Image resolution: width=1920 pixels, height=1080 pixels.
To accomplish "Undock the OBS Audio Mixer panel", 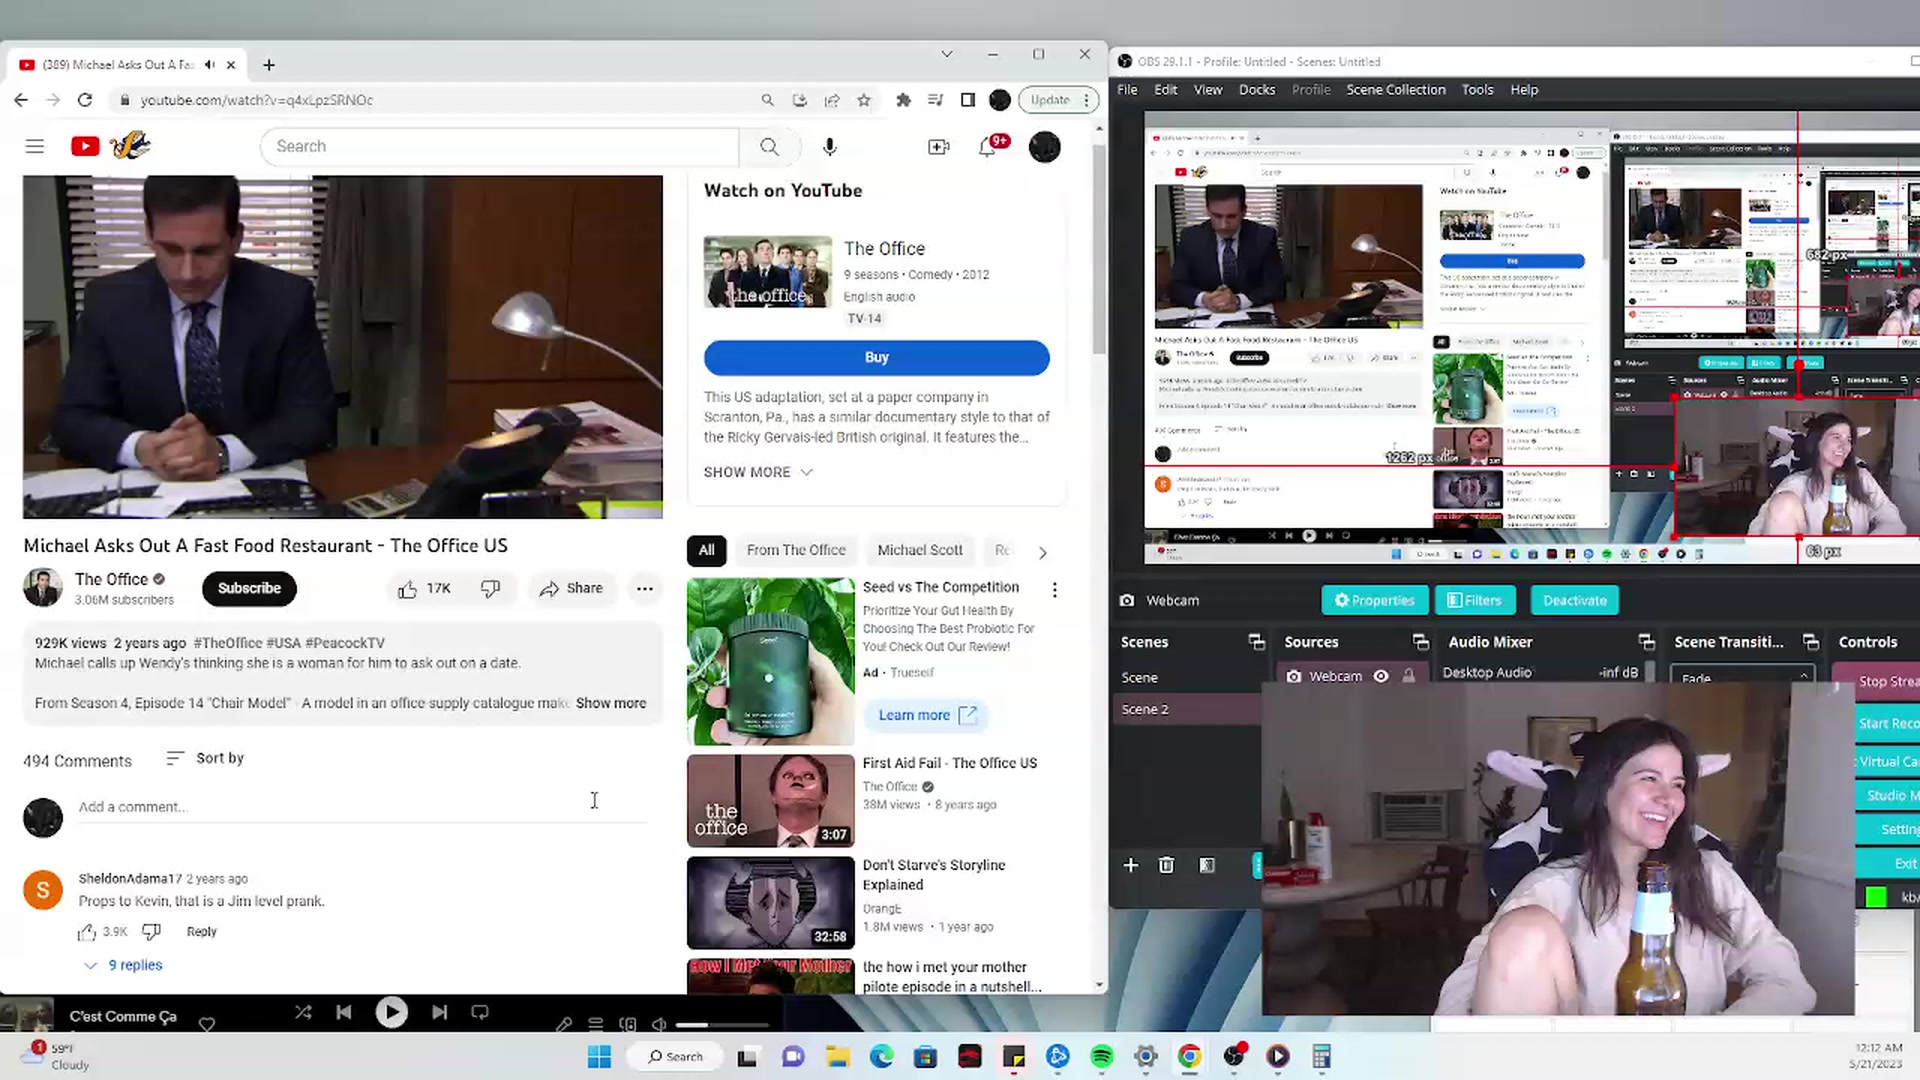I will 1647,642.
